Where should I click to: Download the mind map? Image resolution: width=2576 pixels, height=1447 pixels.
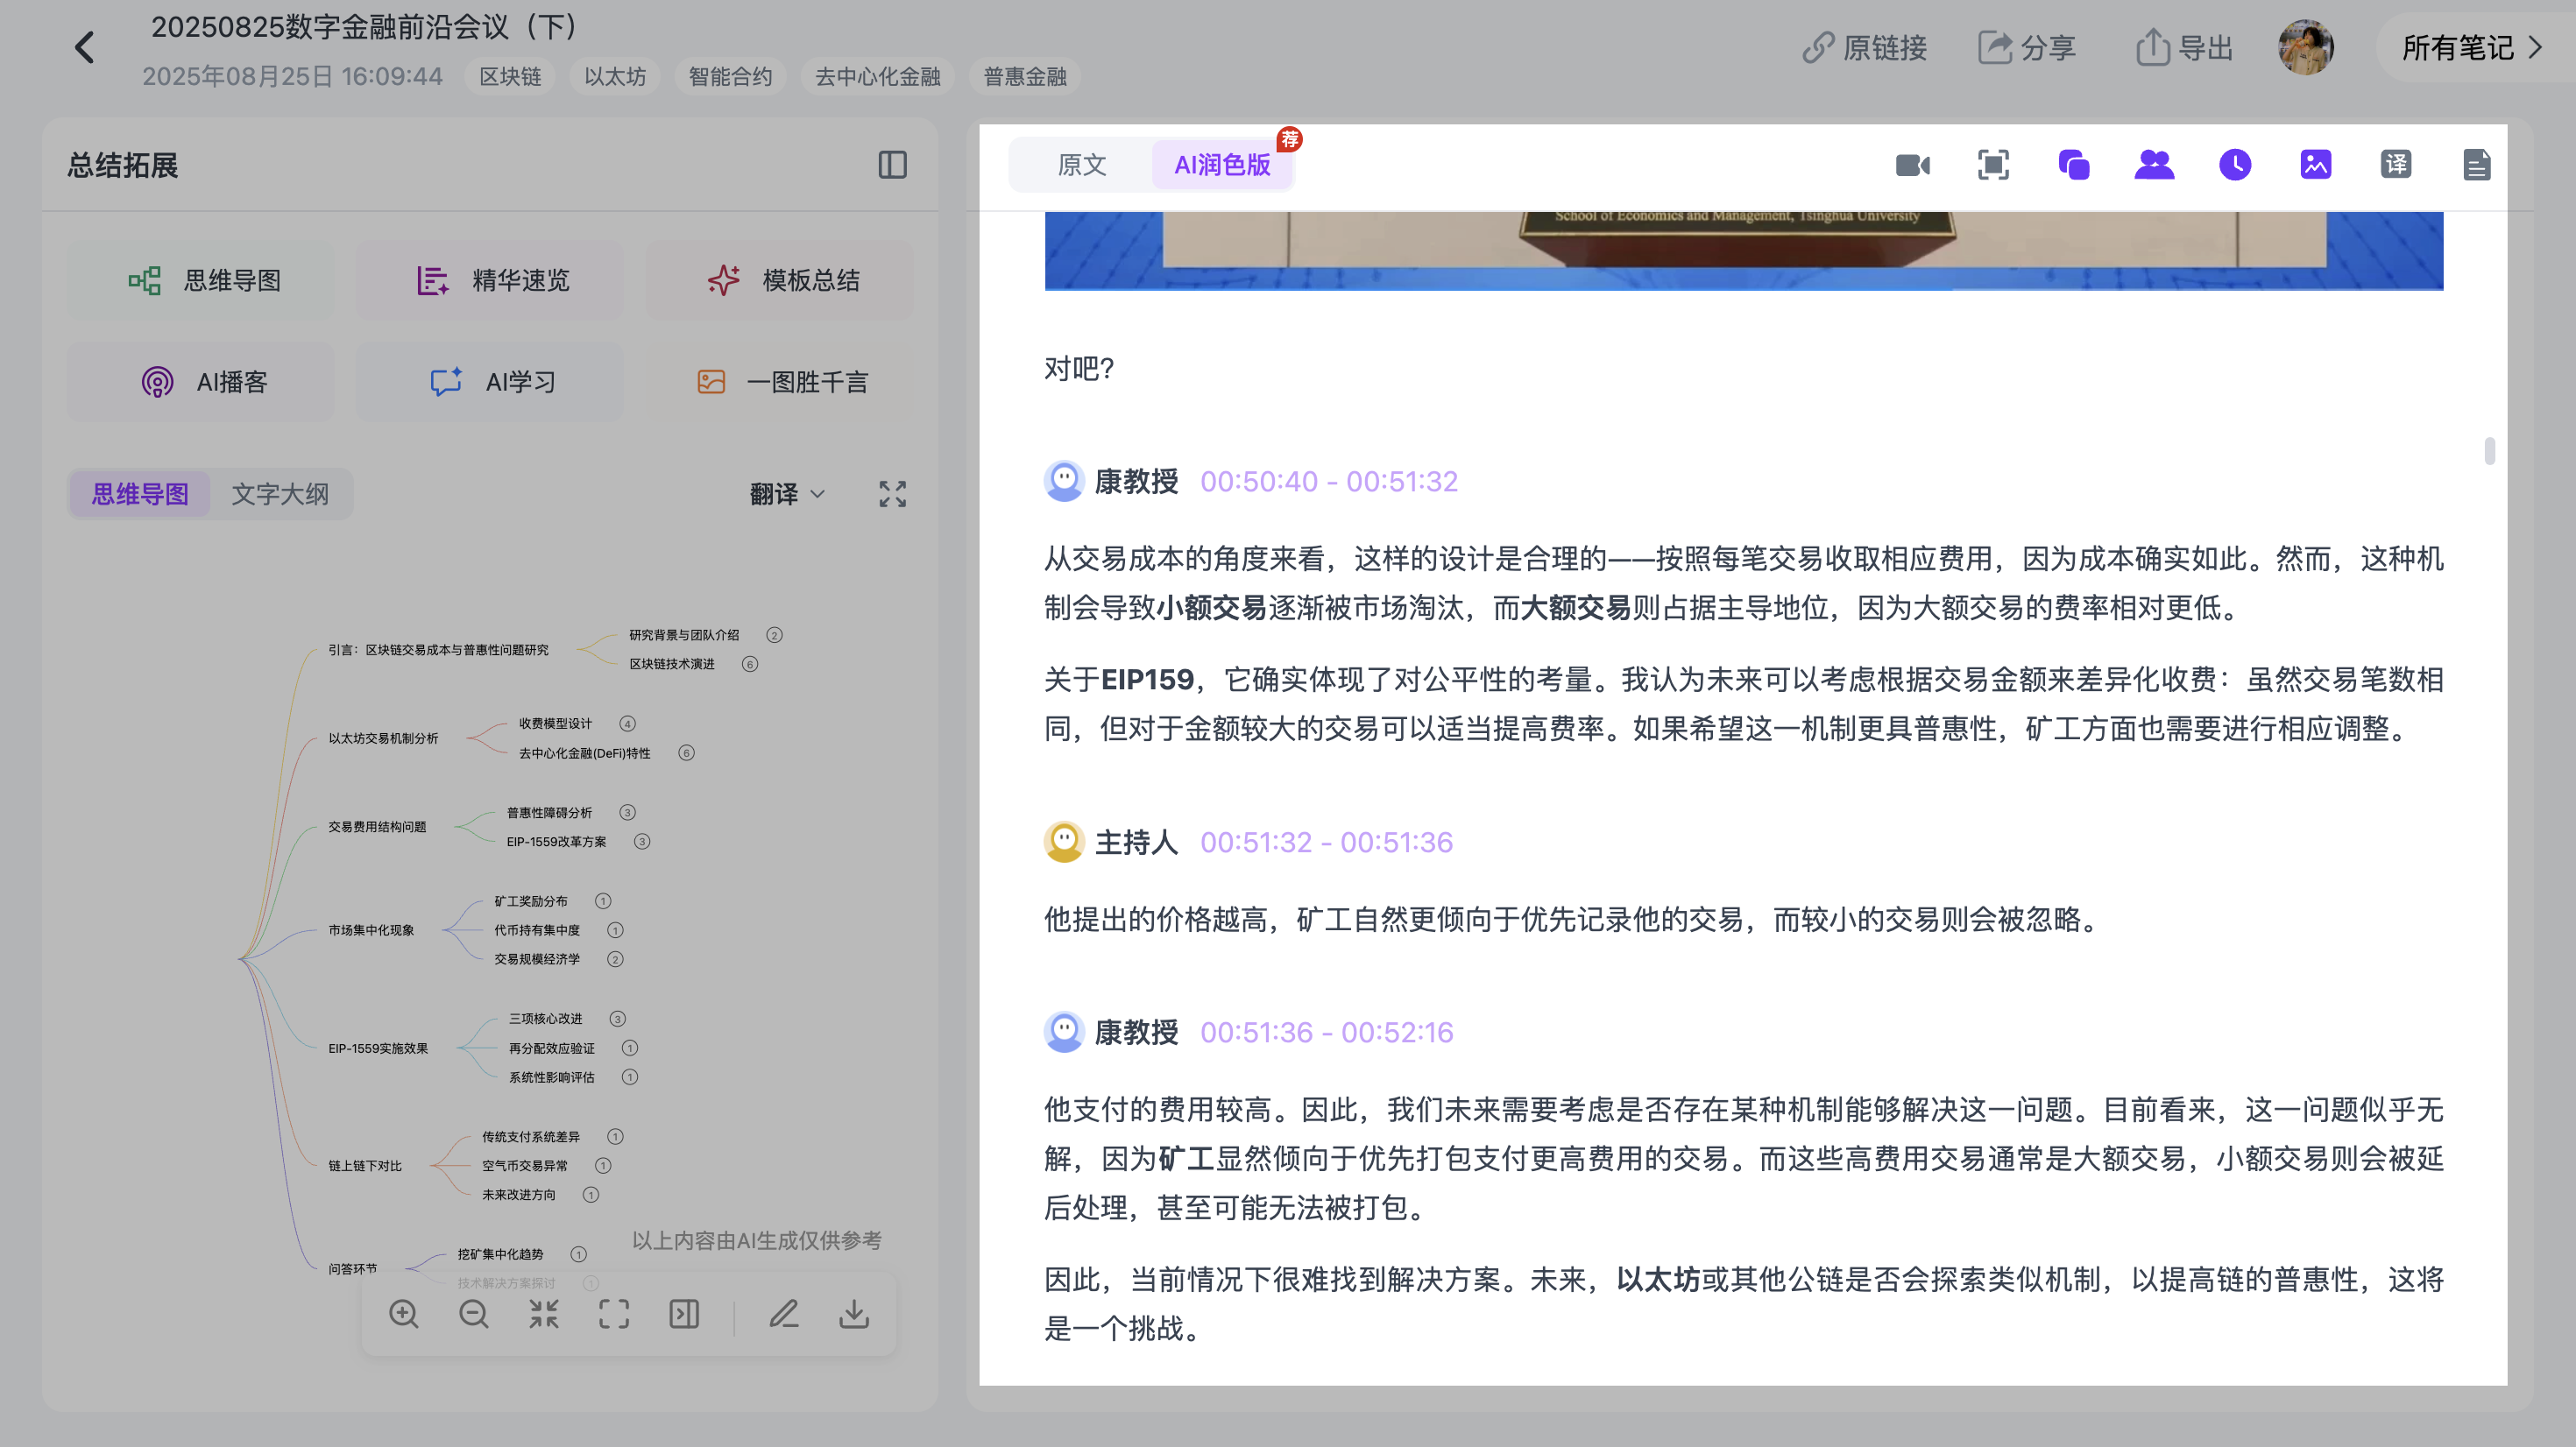click(x=854, y=1314)
